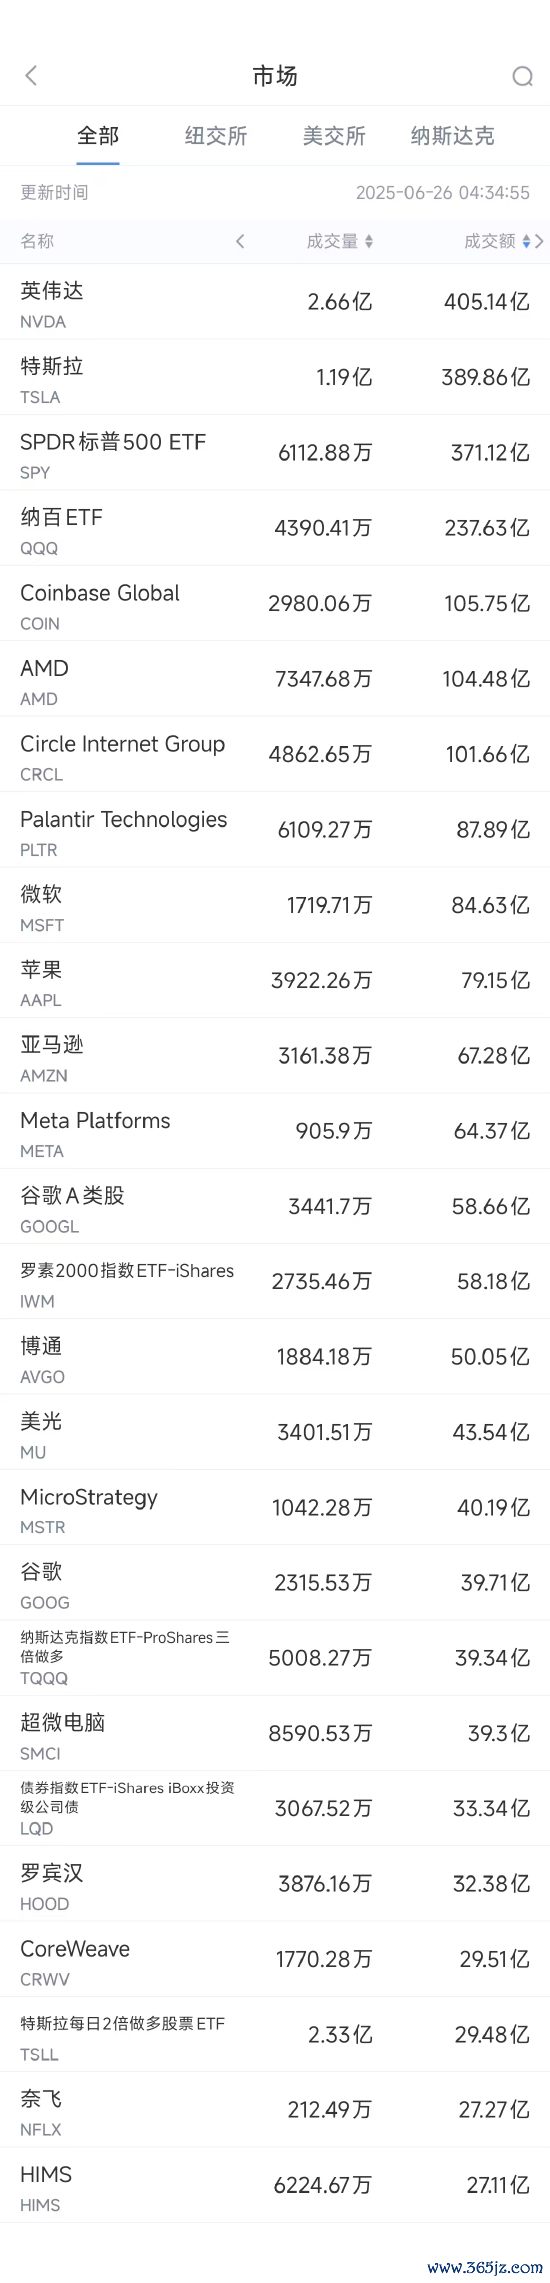Image resolution: width=550 pixels, height=2283 pixels.
Task: Sort by the 成交量 column header
Action: tap(332, 241)
